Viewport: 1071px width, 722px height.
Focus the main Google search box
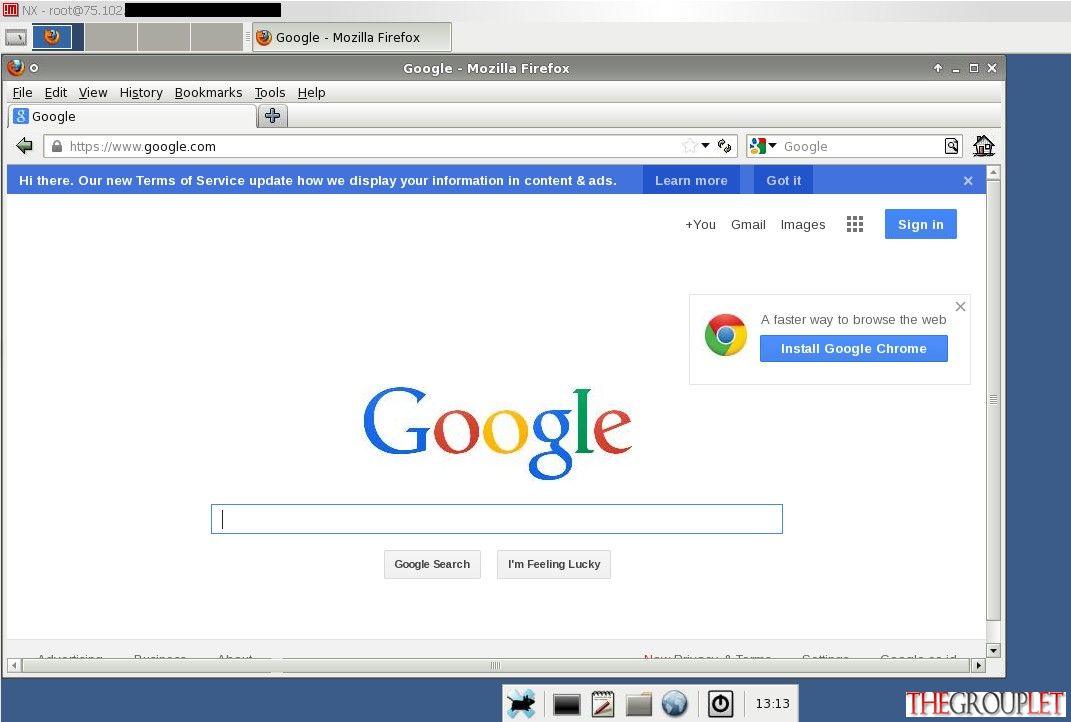497,519
